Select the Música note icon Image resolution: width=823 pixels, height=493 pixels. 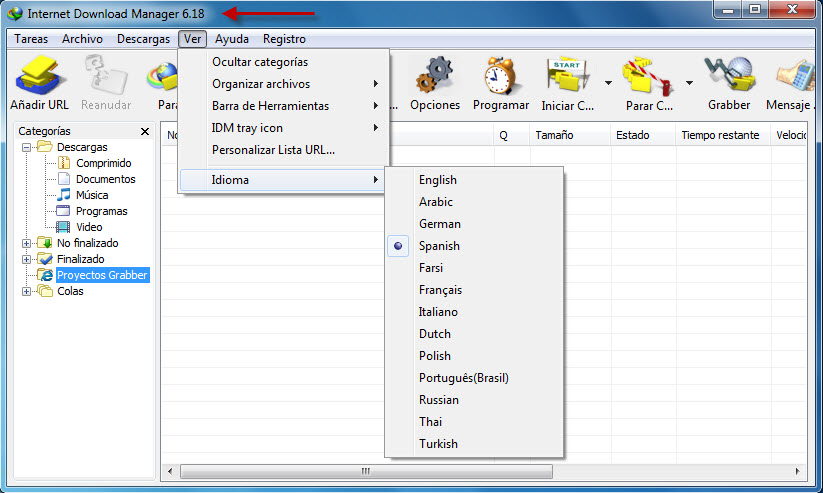click(64, 195)
